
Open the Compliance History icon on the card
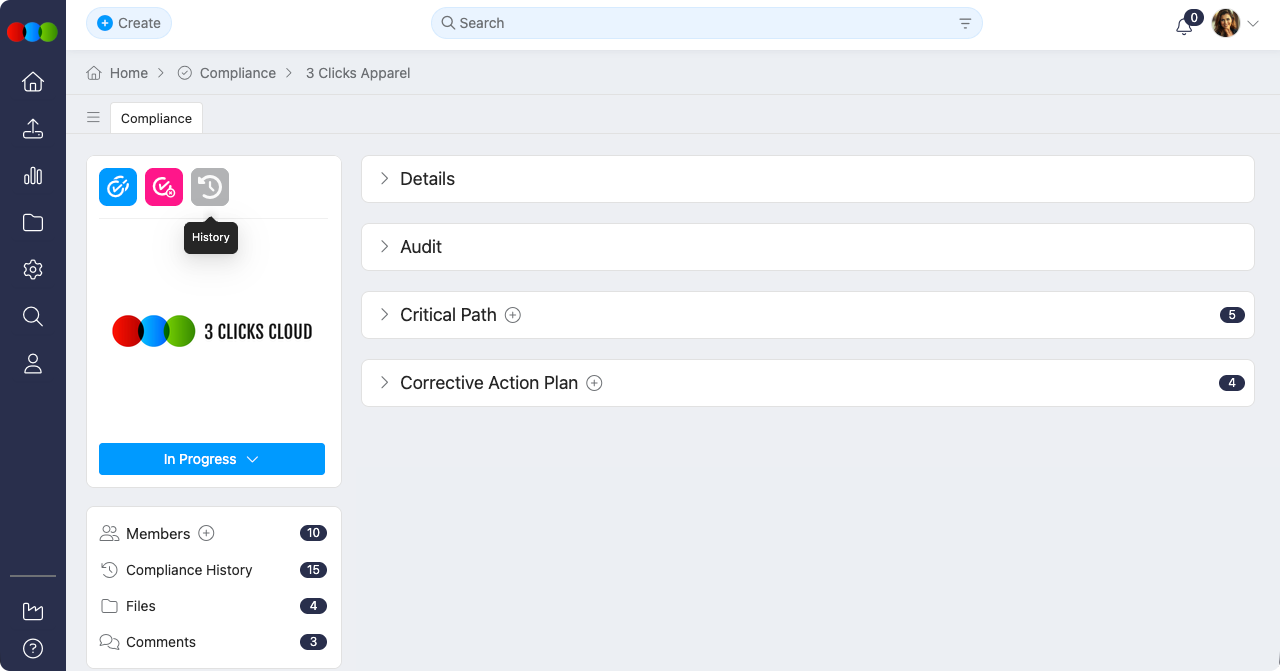click(210, 186)
